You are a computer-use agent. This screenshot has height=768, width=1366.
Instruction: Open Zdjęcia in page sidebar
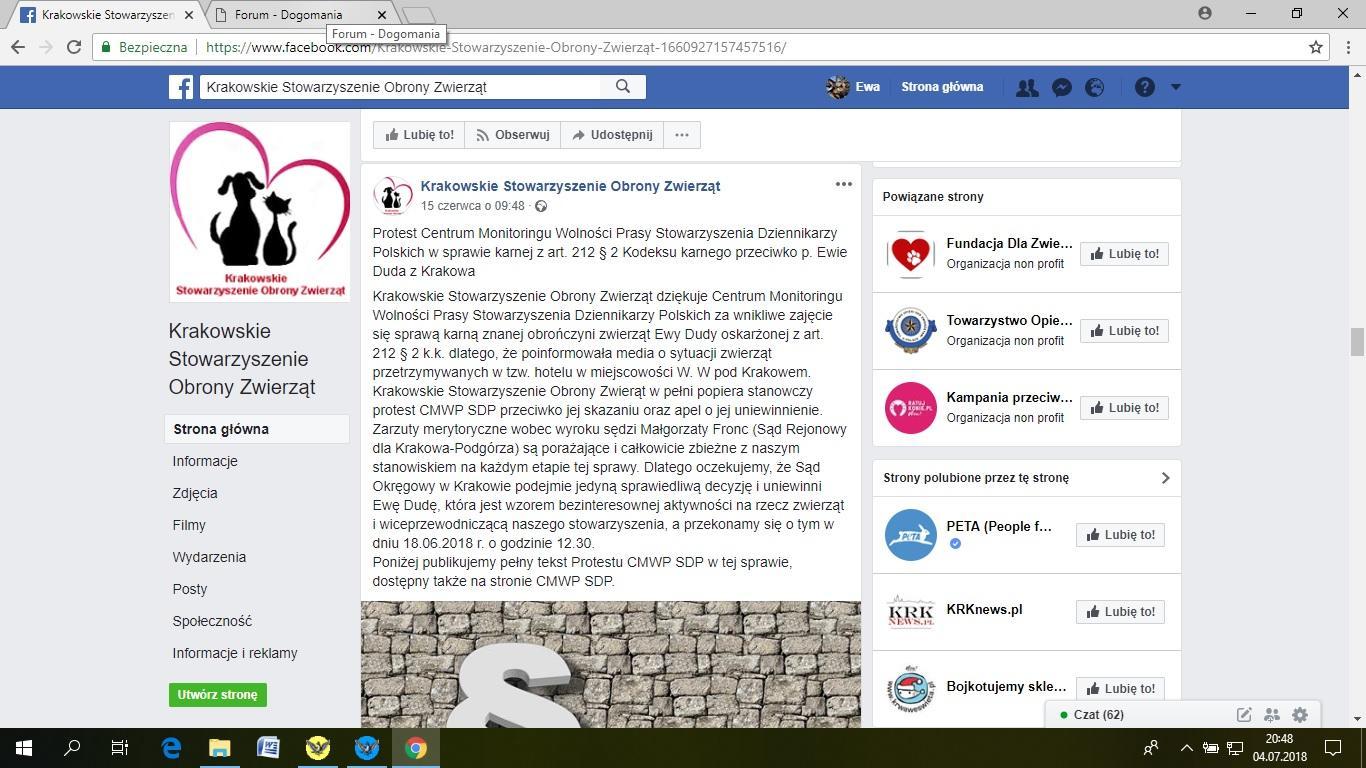pyautogui.click(x=195, y=493)
